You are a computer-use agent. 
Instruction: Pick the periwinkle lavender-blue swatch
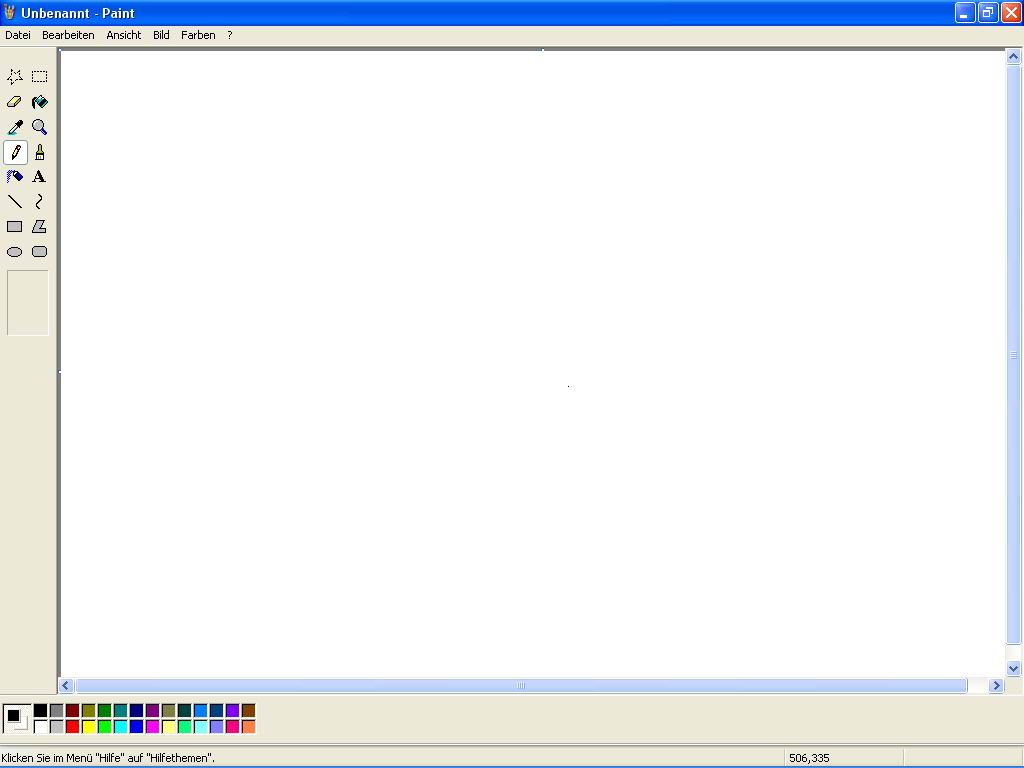[x=217, y=726]
